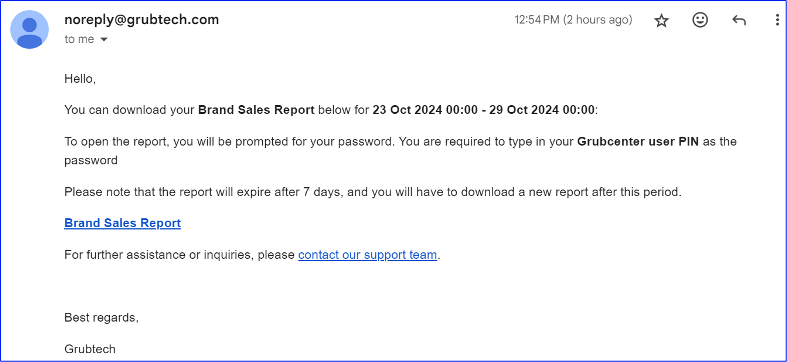The image size is (787, 362).
Task: Click the "Hello," greeting line
Action: point(80,79)
